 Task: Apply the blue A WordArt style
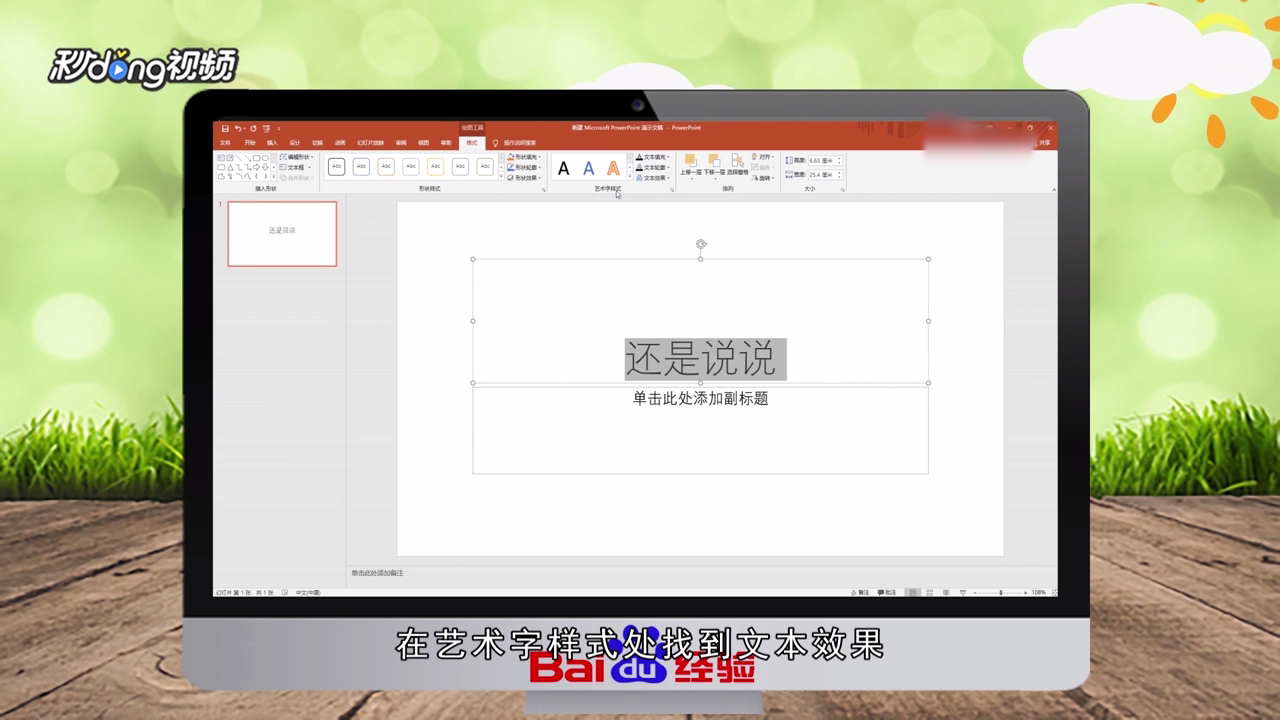[589, 168]
